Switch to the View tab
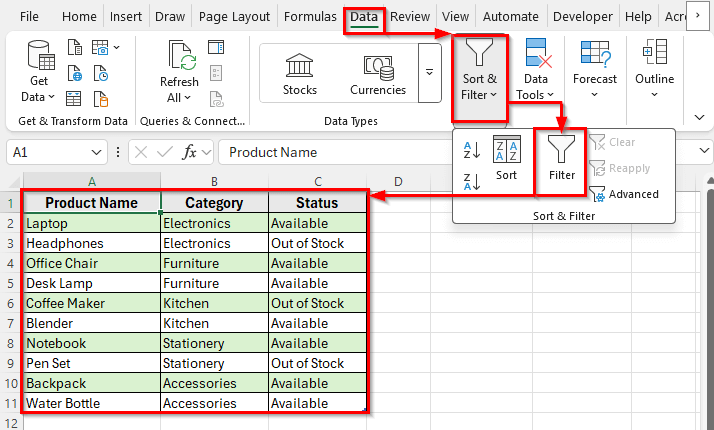714x430 pixels. tap(455, 17)
